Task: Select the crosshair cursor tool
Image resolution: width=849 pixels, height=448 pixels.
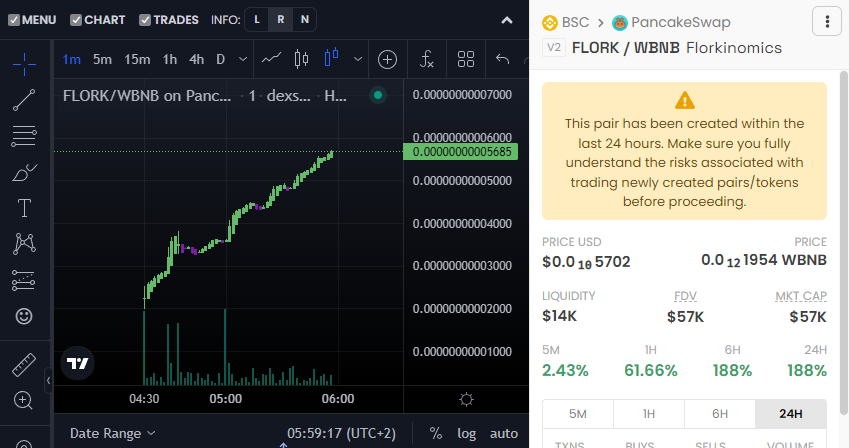Action: click(x=24, y=64)
